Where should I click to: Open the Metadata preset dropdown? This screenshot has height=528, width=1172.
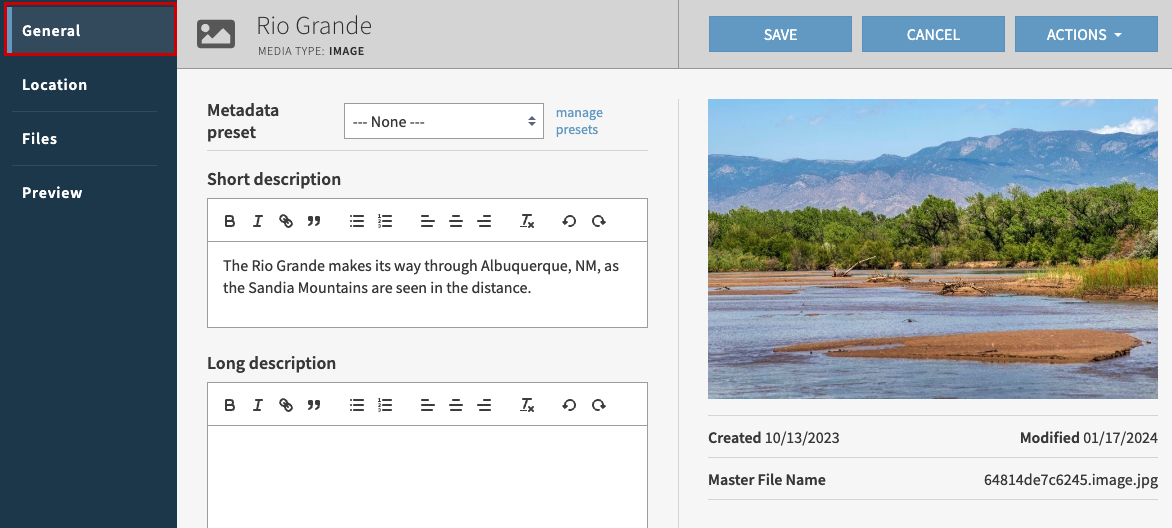(443, 122)
